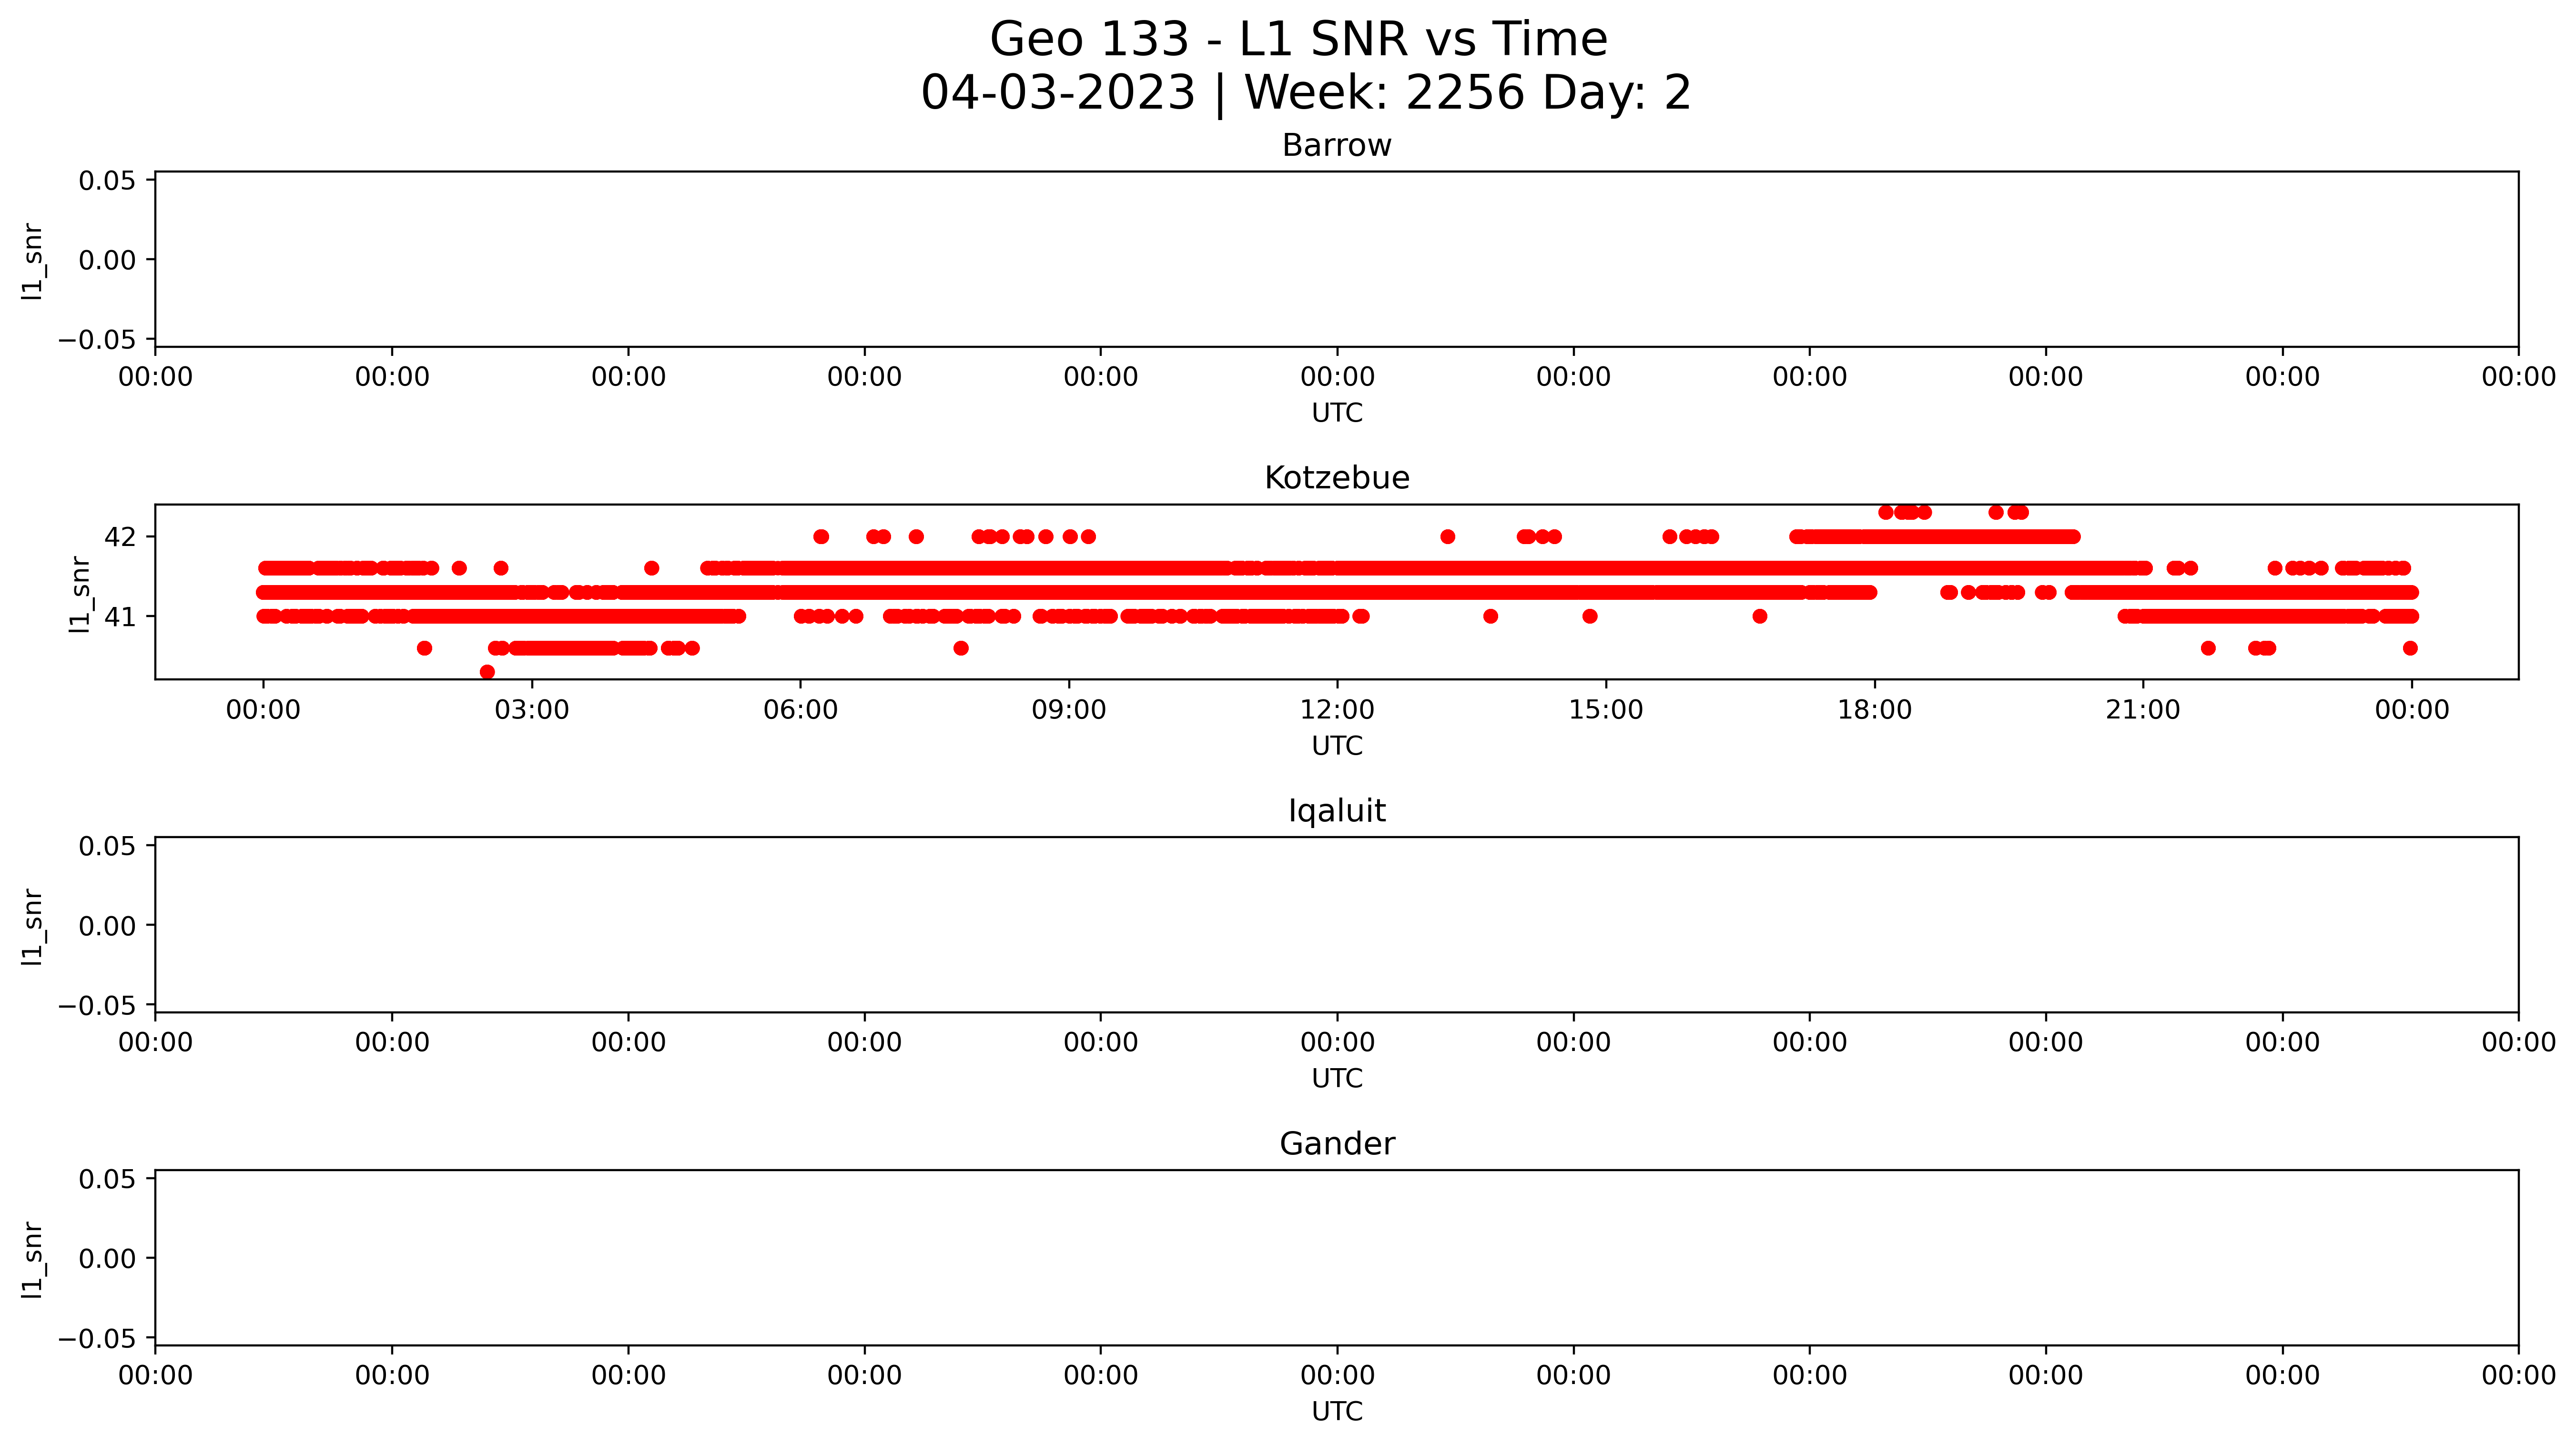Click the '04-03-2023 | Week: 2256 Day: 2' subtitle

point(1306,93)
